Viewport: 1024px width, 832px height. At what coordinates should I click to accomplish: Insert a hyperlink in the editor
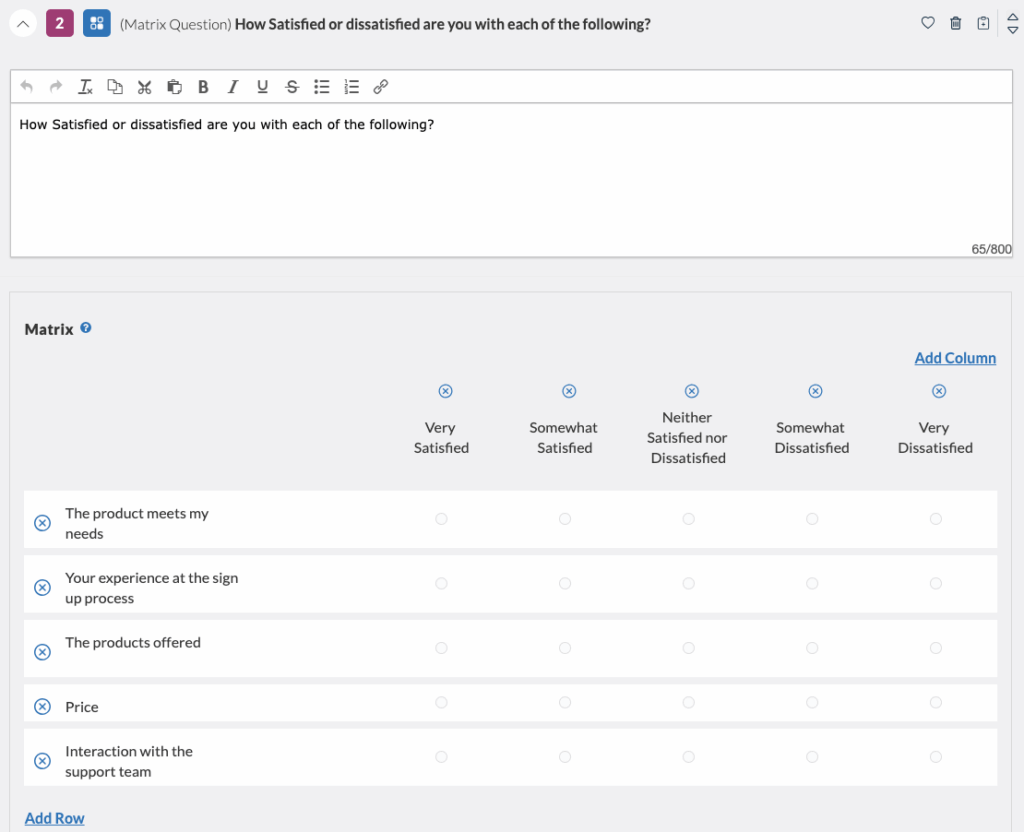coord(380,87)
